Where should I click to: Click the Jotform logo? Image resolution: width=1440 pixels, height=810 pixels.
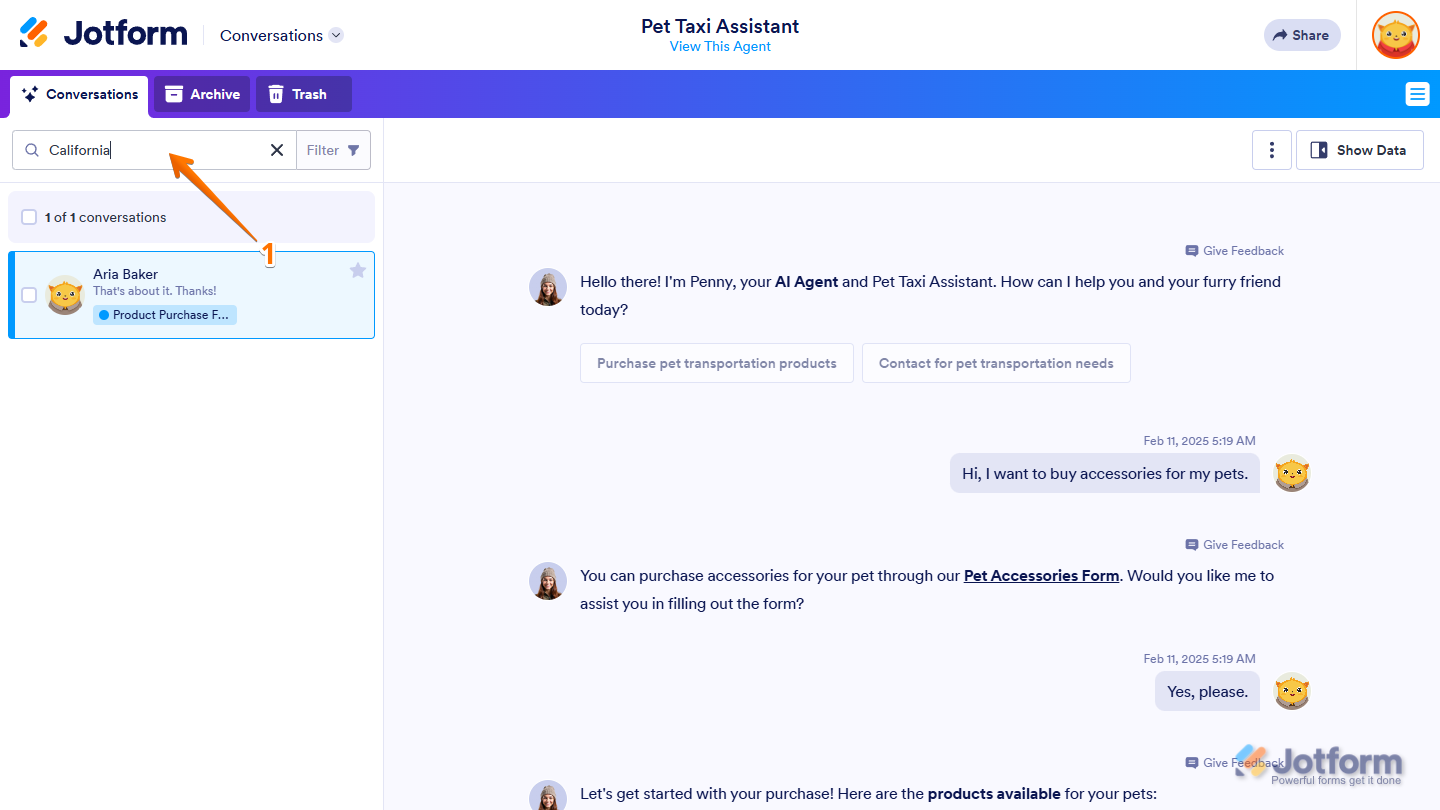pos(103,34)
